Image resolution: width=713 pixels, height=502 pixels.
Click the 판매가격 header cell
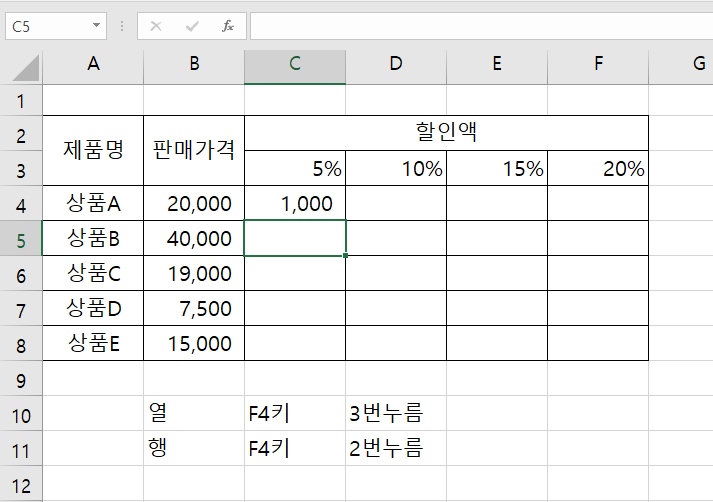194,151
